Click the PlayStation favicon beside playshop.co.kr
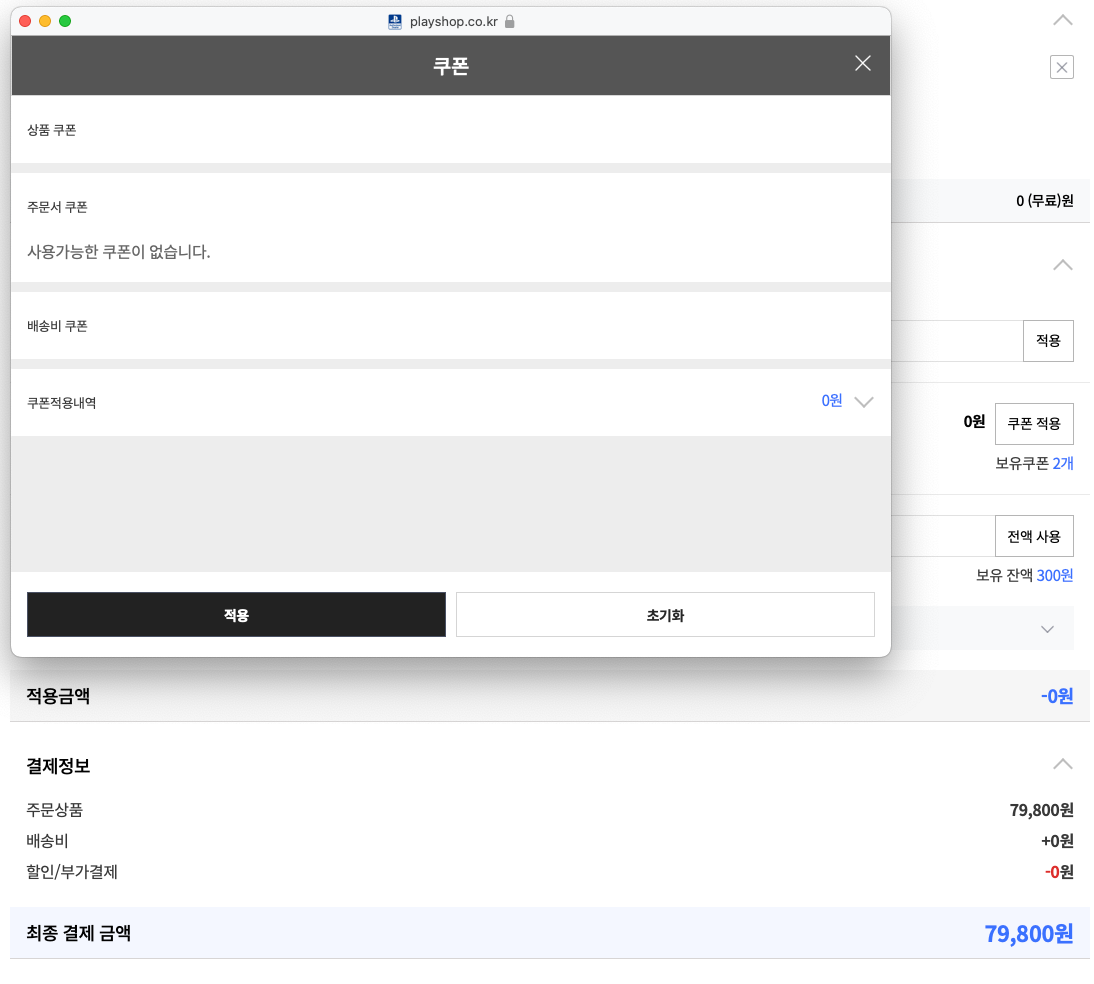The image size is (1094, 984). point(395,22)
